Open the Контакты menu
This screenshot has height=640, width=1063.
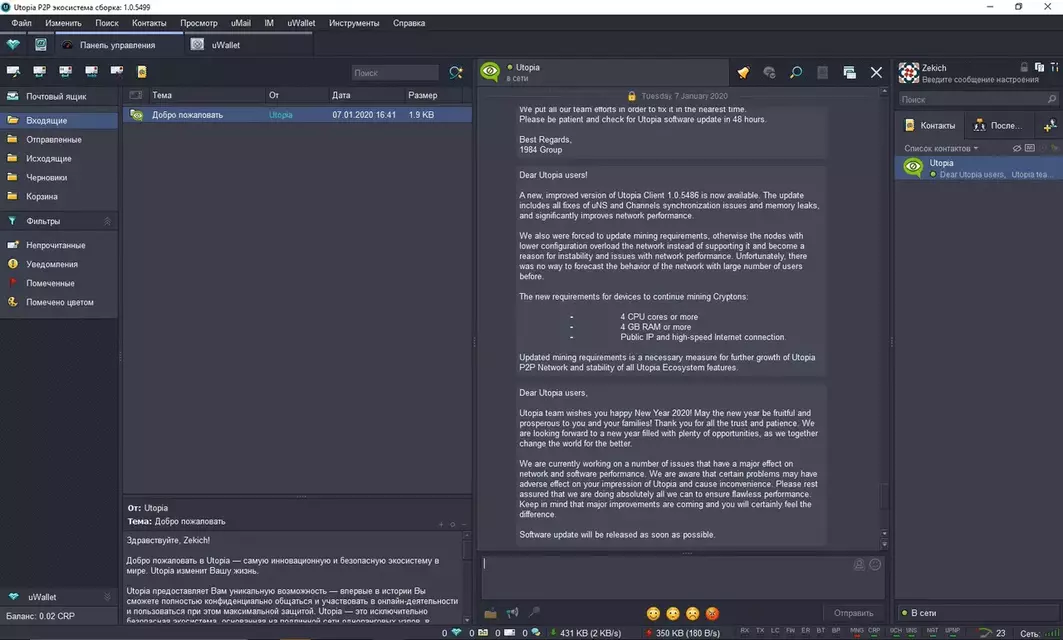tap(149, 23)
